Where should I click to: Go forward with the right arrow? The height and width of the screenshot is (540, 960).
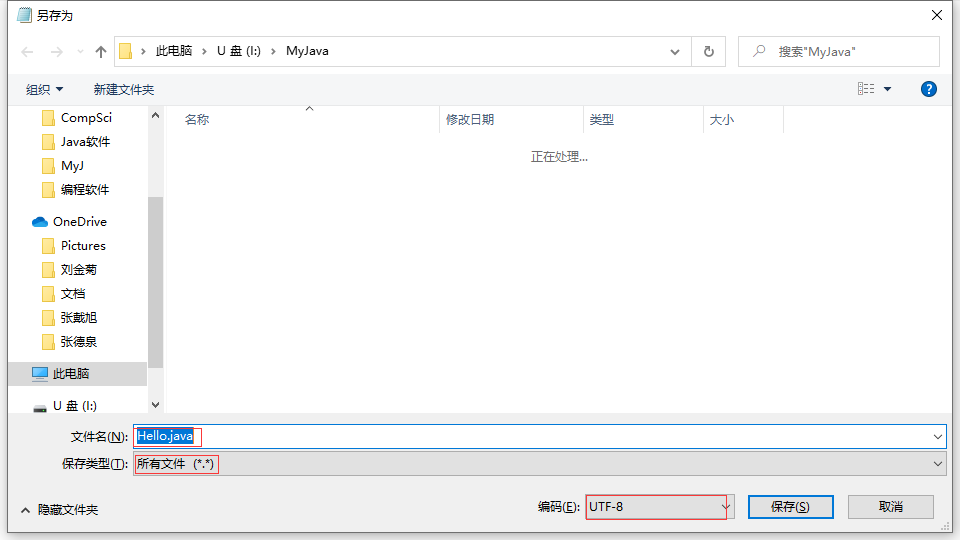[56, 52]
